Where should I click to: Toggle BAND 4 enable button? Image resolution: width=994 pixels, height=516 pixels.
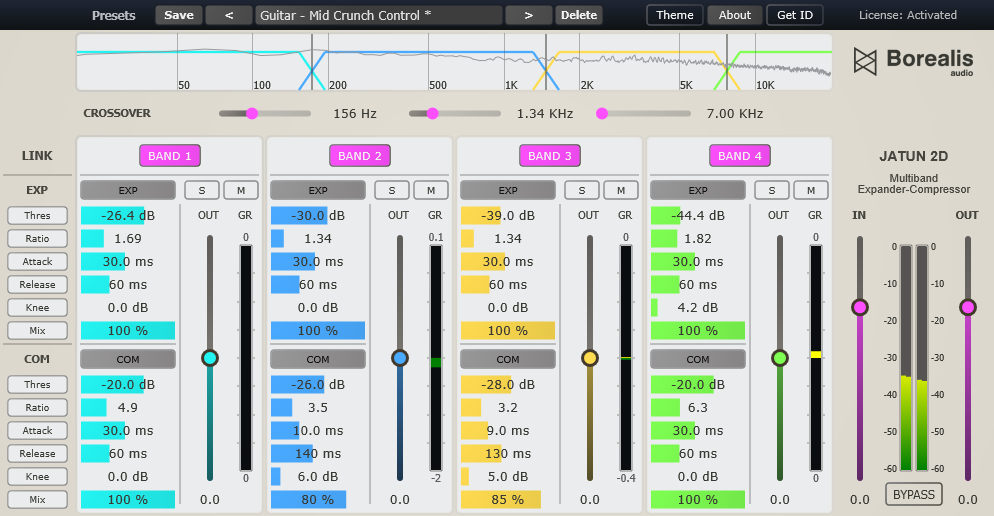point(740,156)
